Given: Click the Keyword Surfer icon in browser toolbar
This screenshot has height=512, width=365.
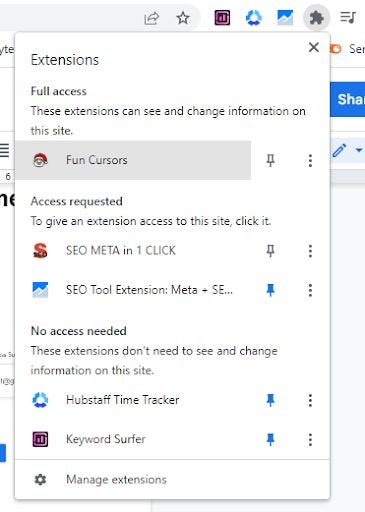Looking at the screenshot, I should [x=222, y=18].
